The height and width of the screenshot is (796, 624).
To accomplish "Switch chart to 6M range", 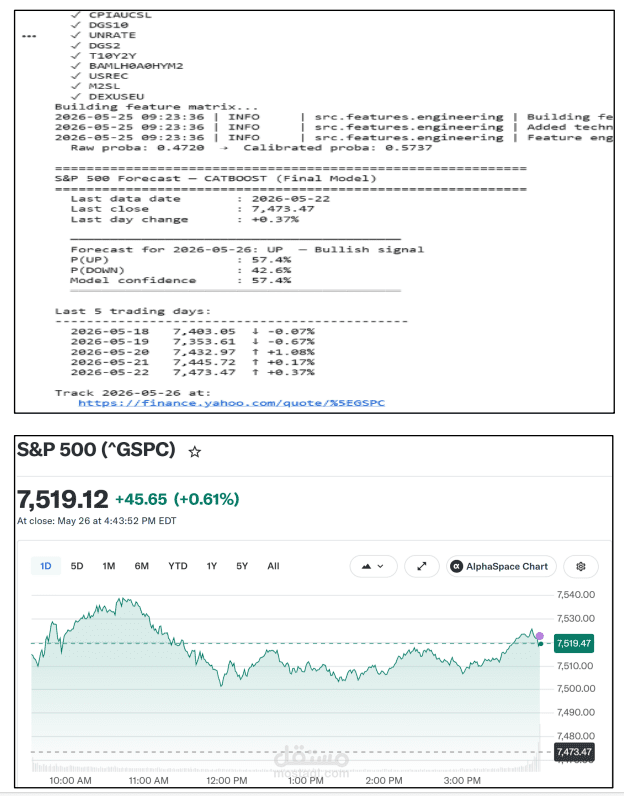I will (142, 566).
